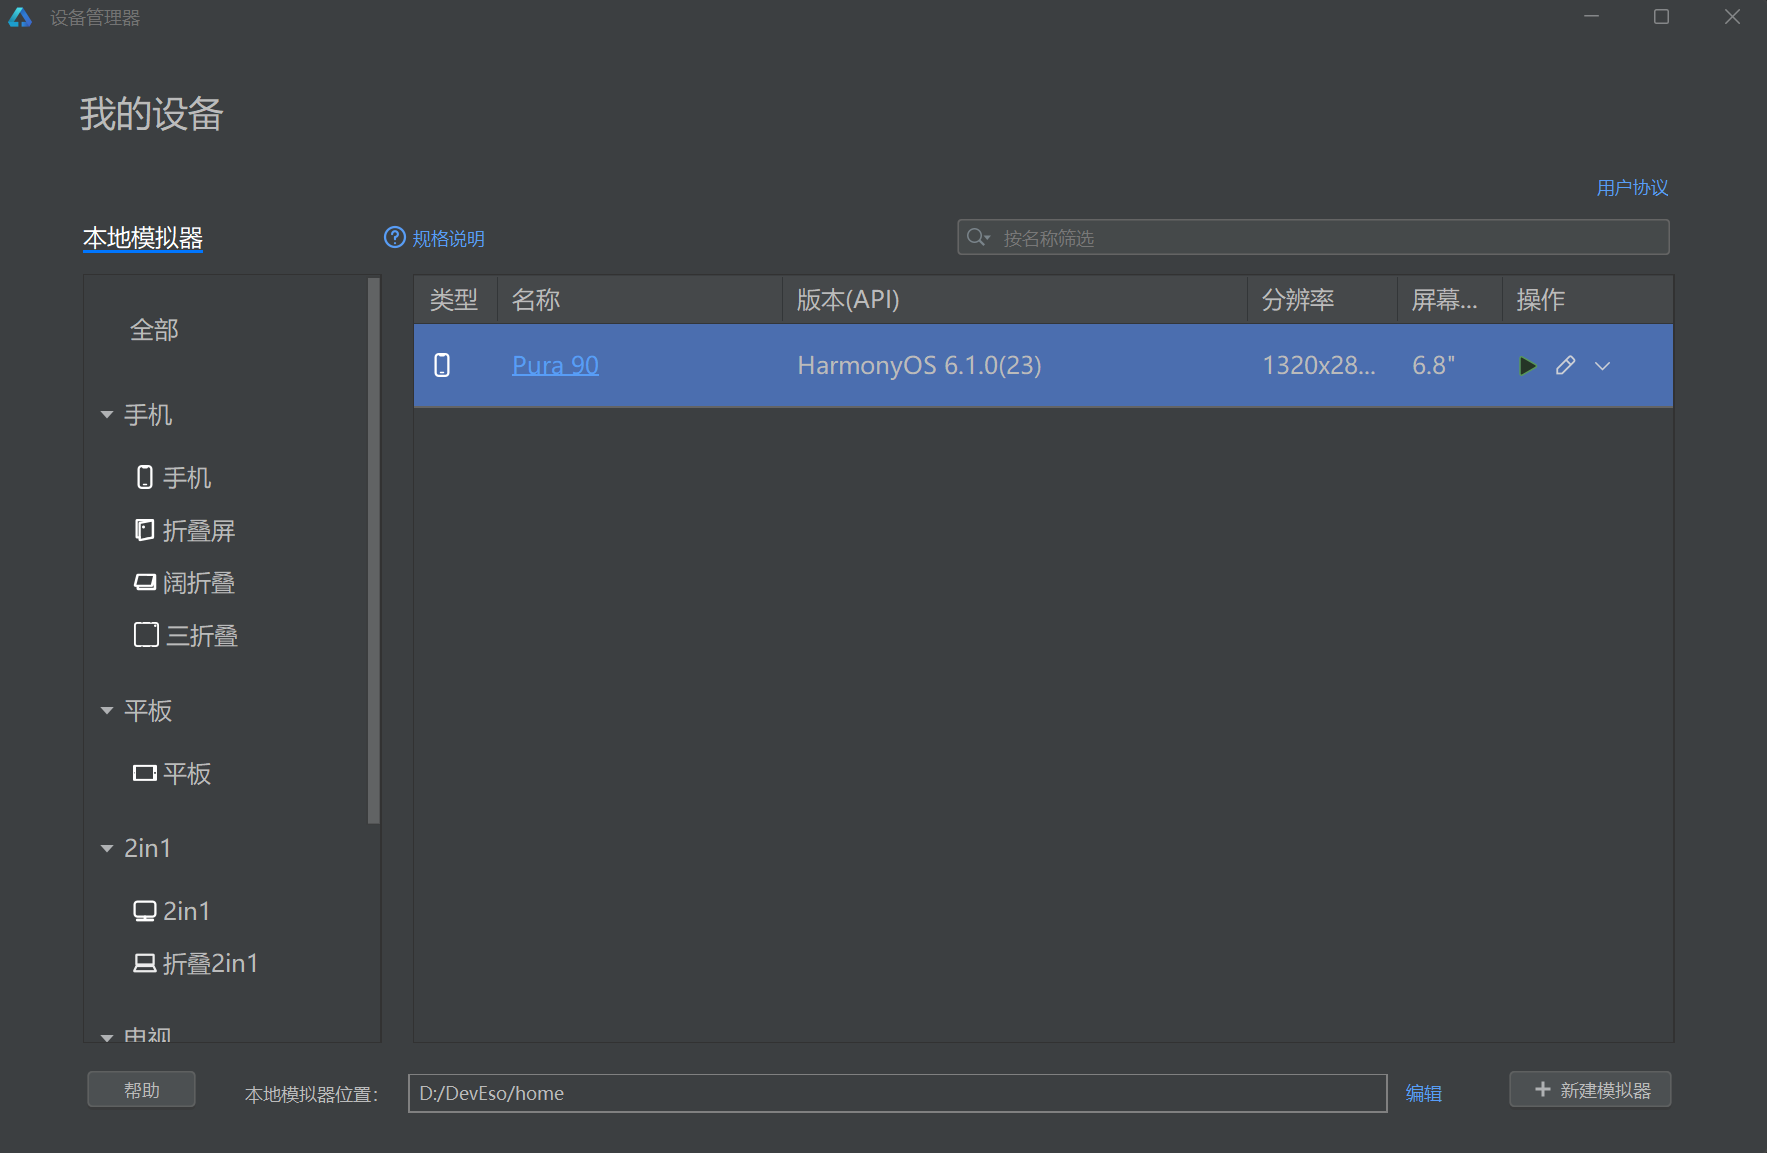Image resolution: width=1767 pixels, height=1153 pixels.
Task: Select the 折叠2in1 subcategory item
Action: point(196,963)
